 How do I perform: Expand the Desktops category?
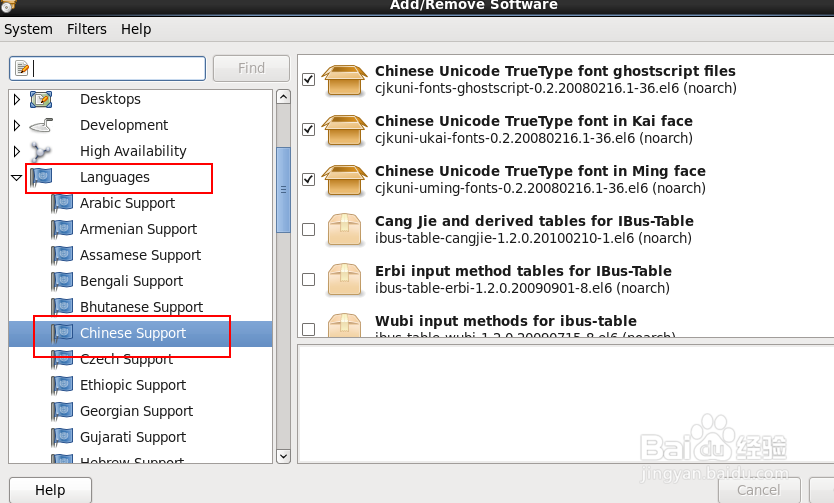tap(16, 99)
